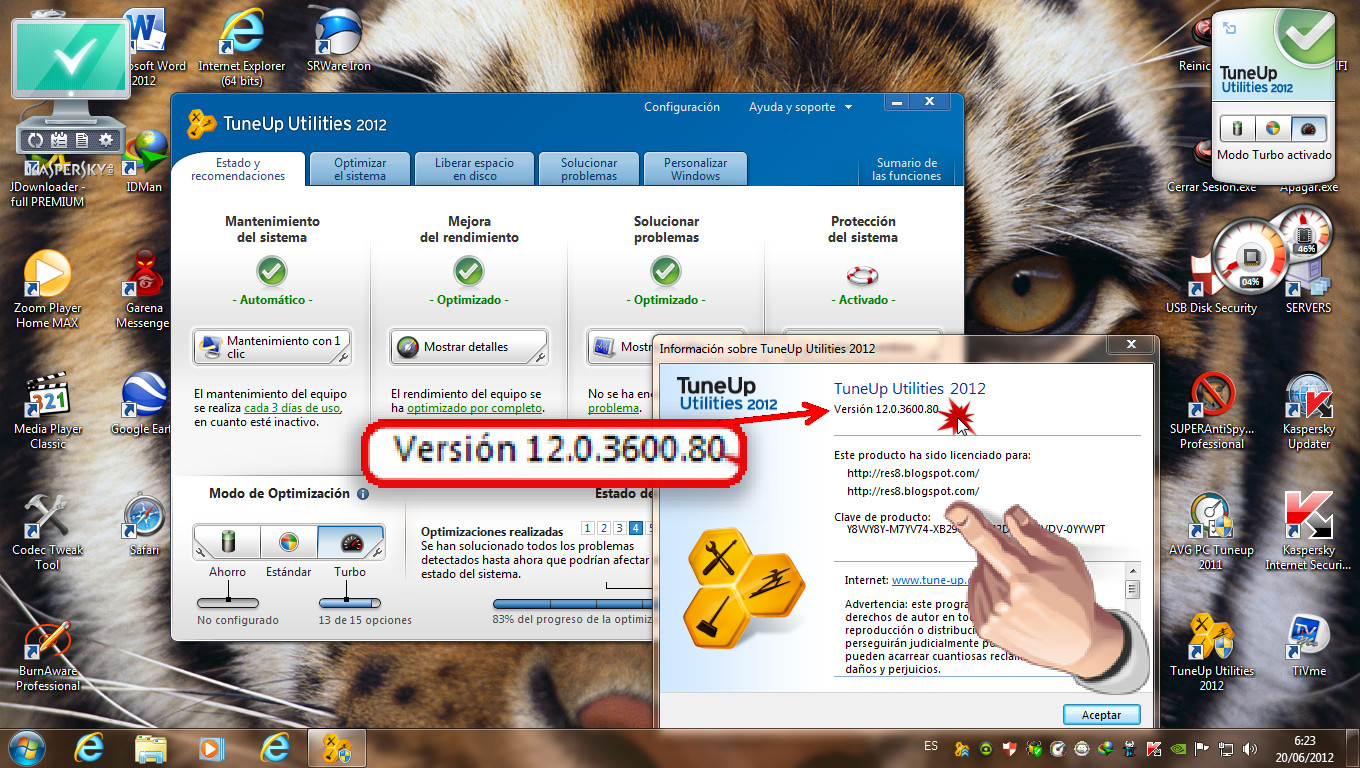The height and width of the screenshot is (768, 1360).
Task: Run Mantenimiento con 1 clic
Action: coord(272,347)
